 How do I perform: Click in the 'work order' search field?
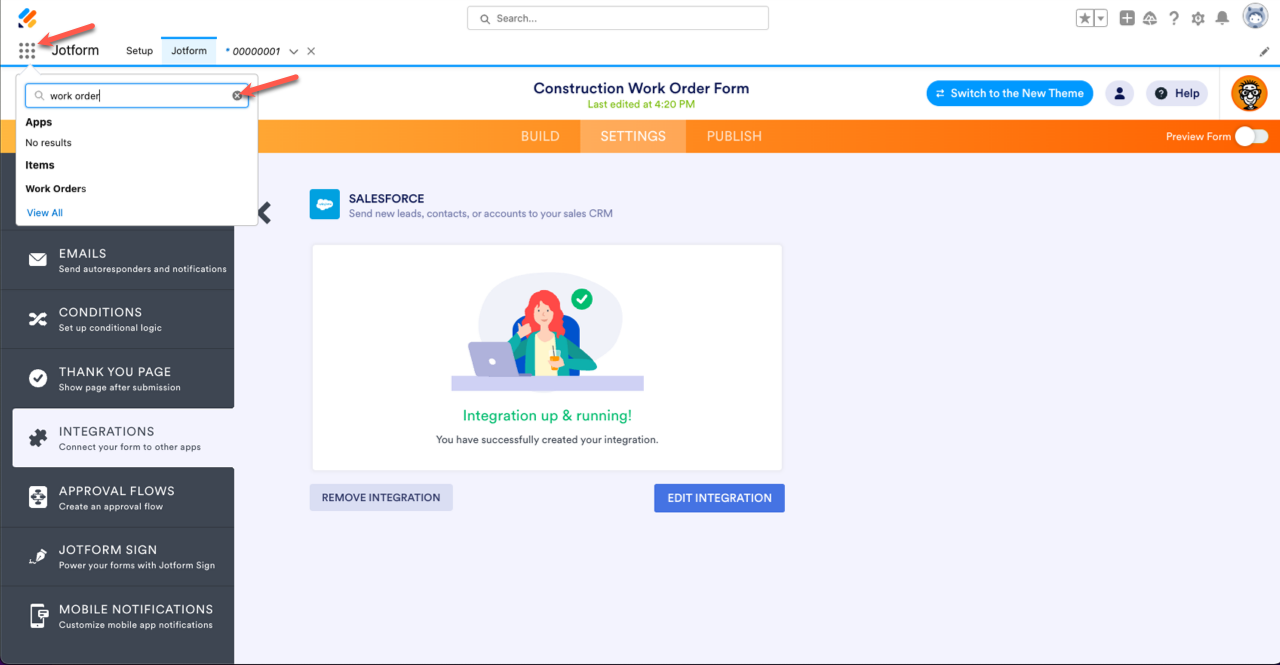pyautogui.click(x=137, y=96)
